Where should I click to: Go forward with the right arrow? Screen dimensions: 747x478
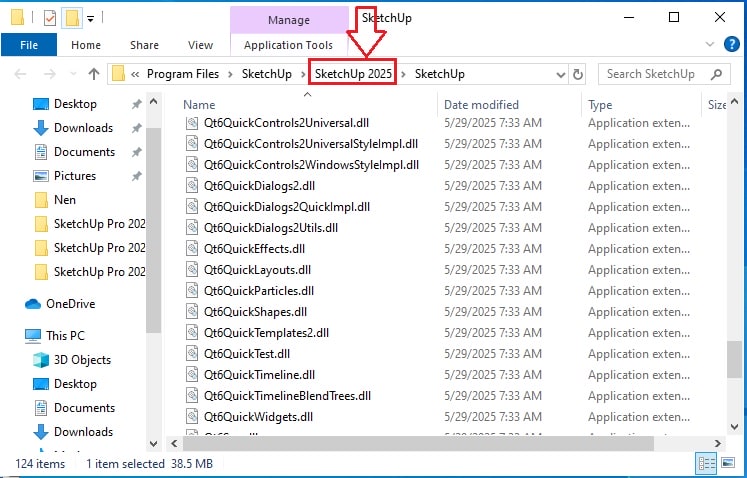(50, 74)
